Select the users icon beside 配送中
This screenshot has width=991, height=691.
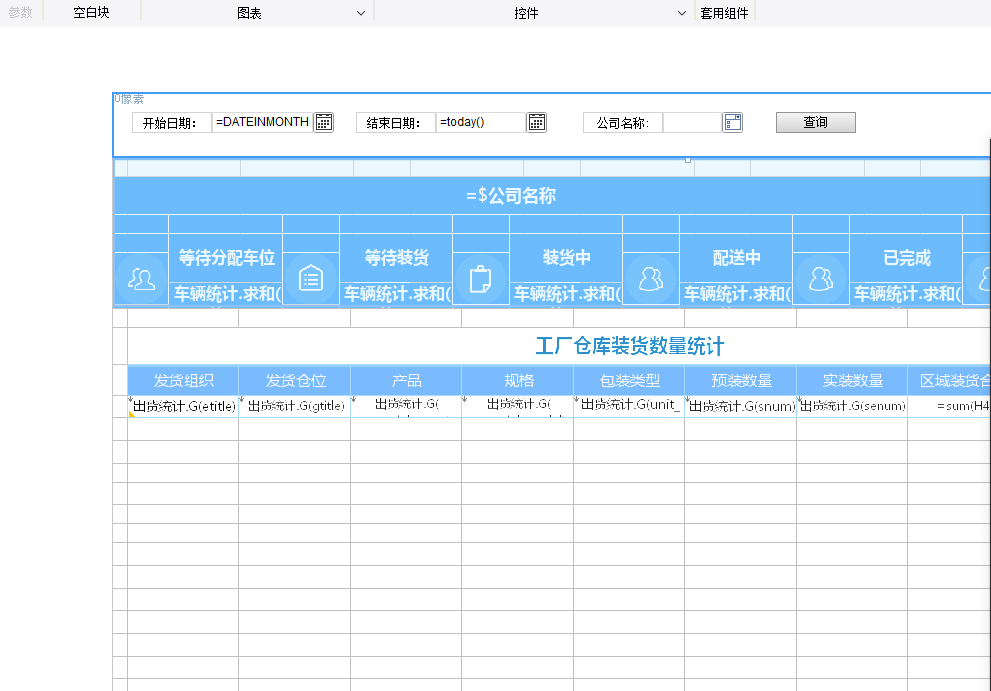651,279
